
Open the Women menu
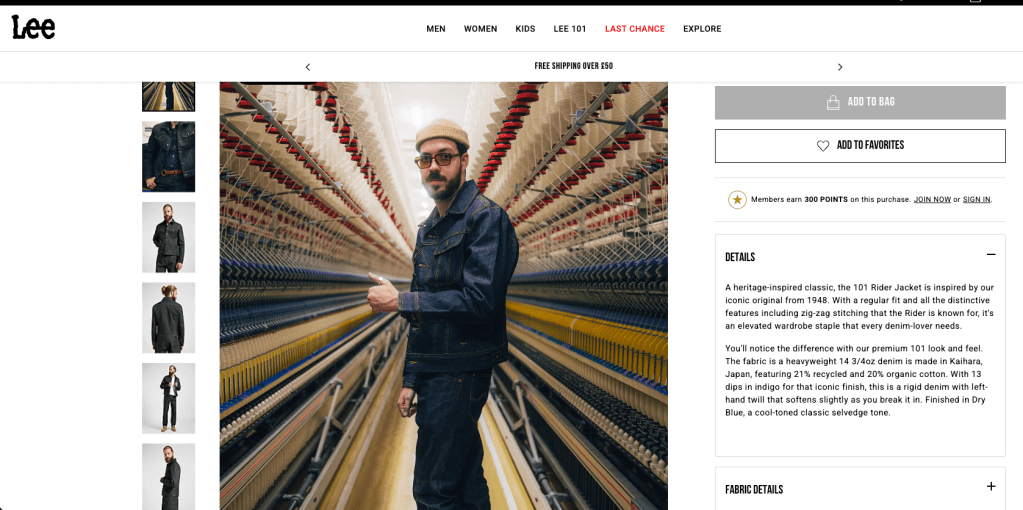click(480, 29)
